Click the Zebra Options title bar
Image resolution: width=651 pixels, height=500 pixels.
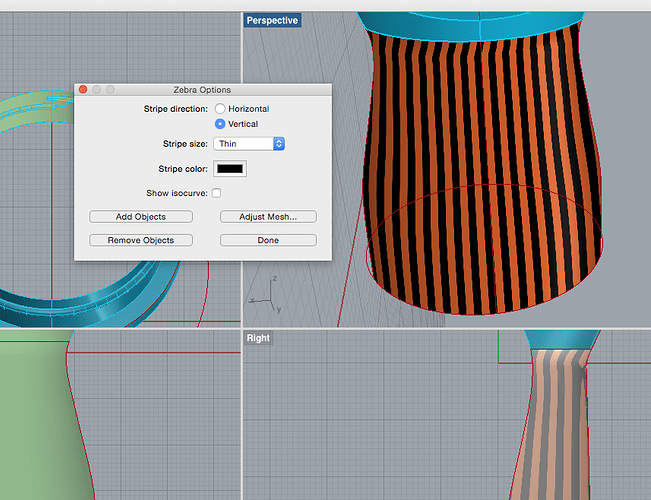(x=203, y=90)
